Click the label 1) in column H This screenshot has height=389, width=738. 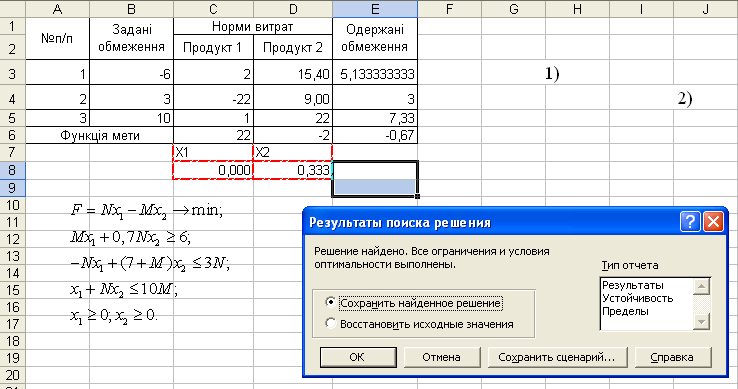552,73
